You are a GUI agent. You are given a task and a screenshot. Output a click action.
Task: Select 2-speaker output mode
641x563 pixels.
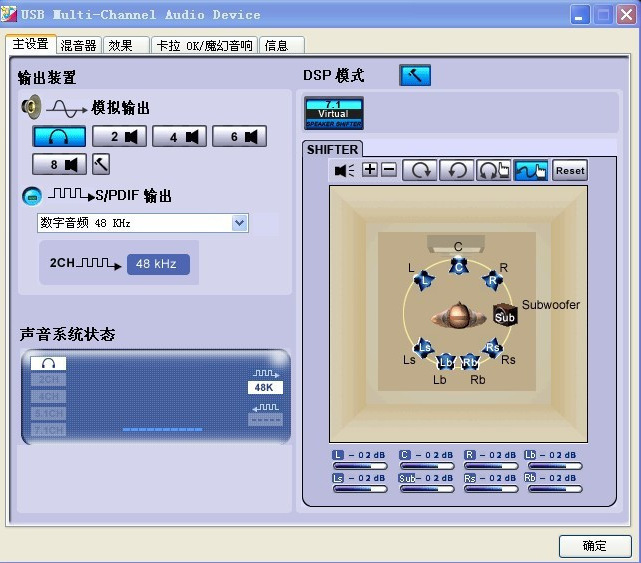click(119, 136)
